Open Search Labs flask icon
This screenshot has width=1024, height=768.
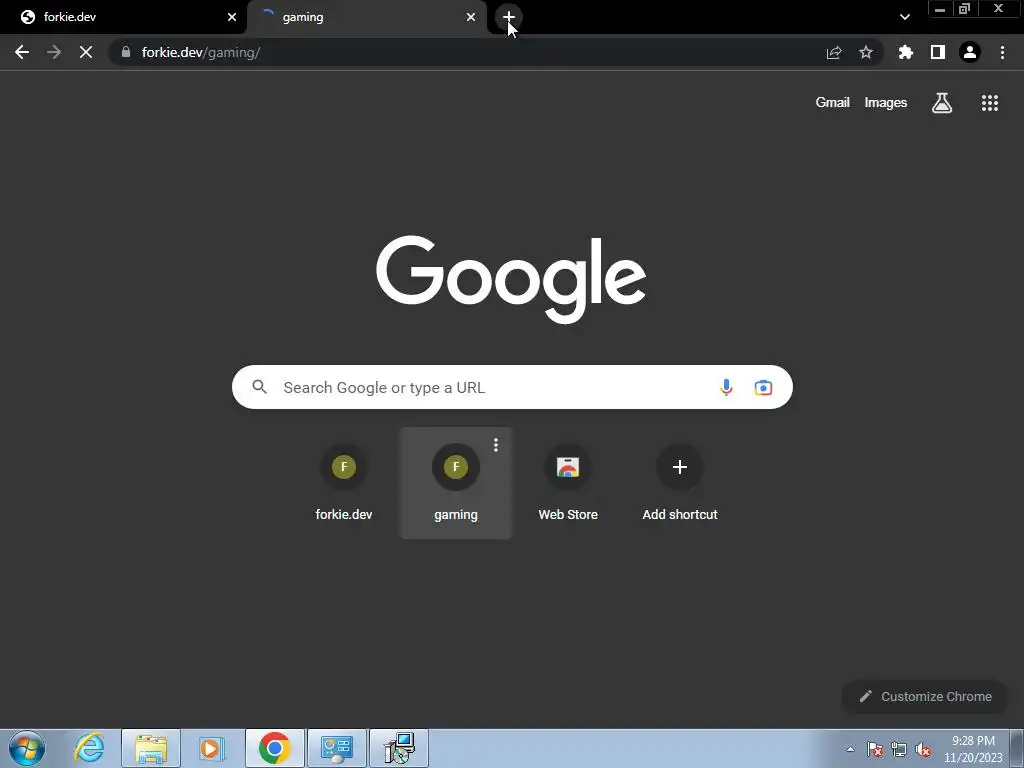coord(942,103)
